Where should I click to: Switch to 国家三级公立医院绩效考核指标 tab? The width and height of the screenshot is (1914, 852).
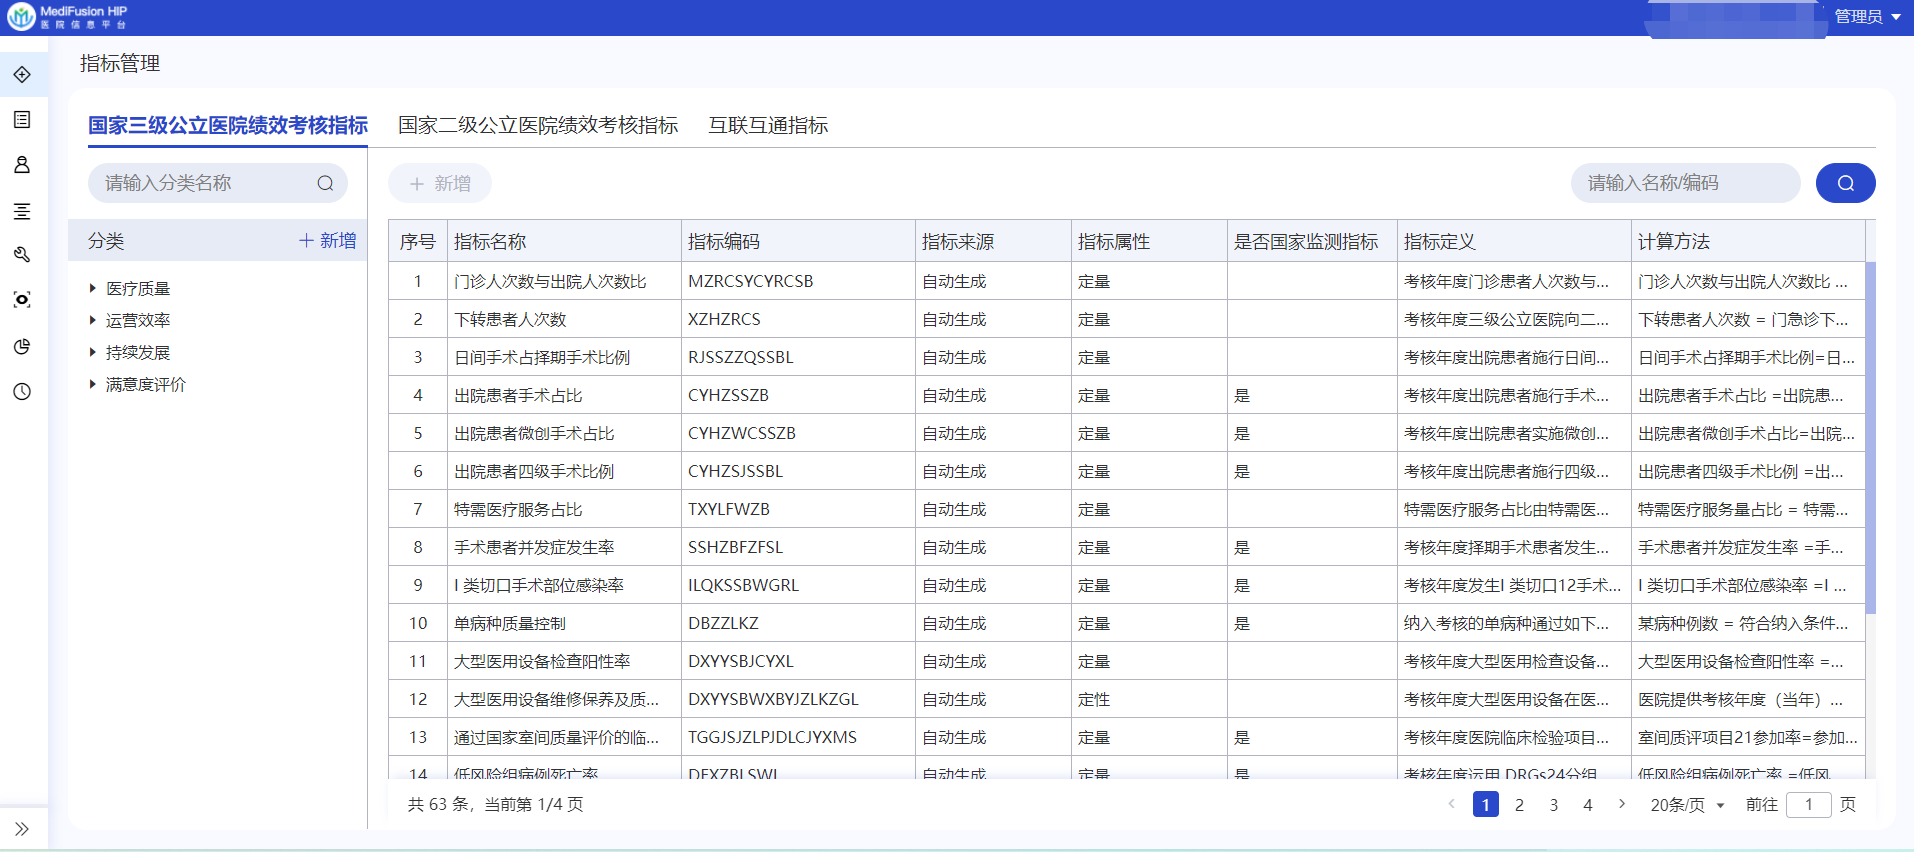[x=228, y=125]
